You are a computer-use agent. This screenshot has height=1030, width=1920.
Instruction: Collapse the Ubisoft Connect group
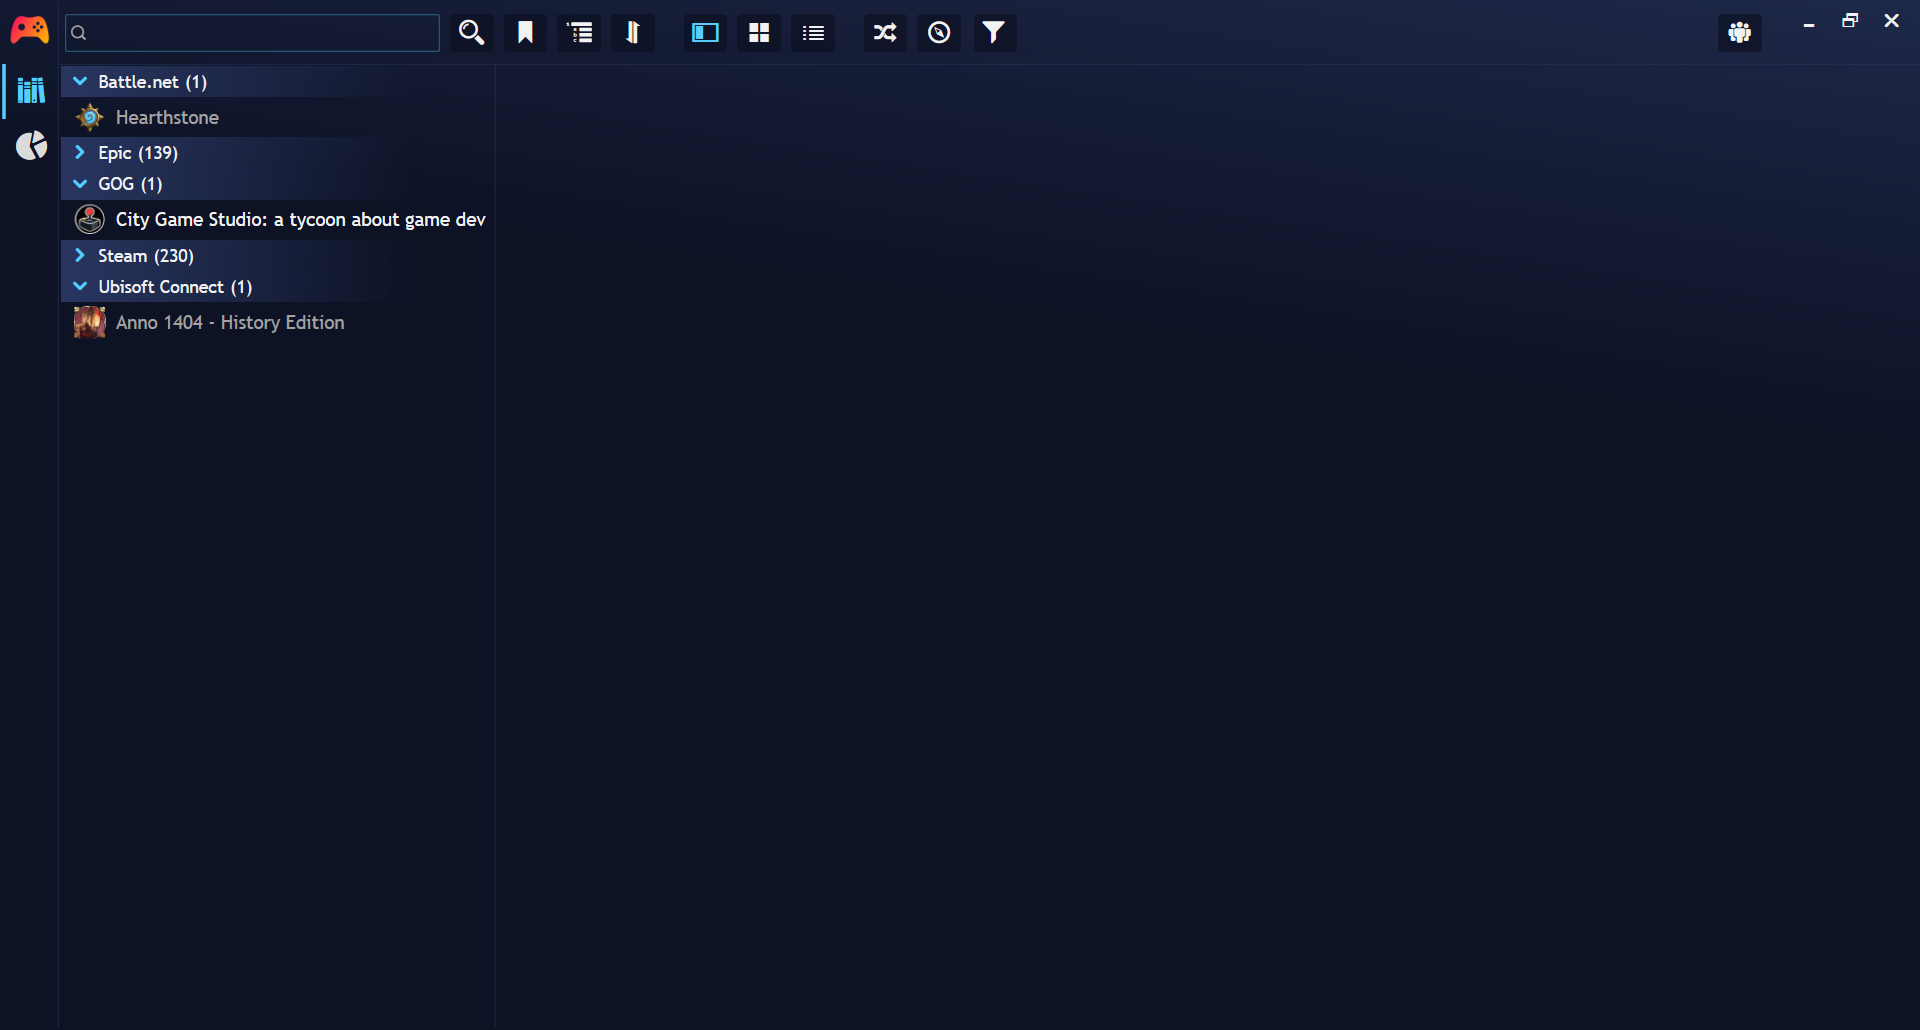pos(80,287)
